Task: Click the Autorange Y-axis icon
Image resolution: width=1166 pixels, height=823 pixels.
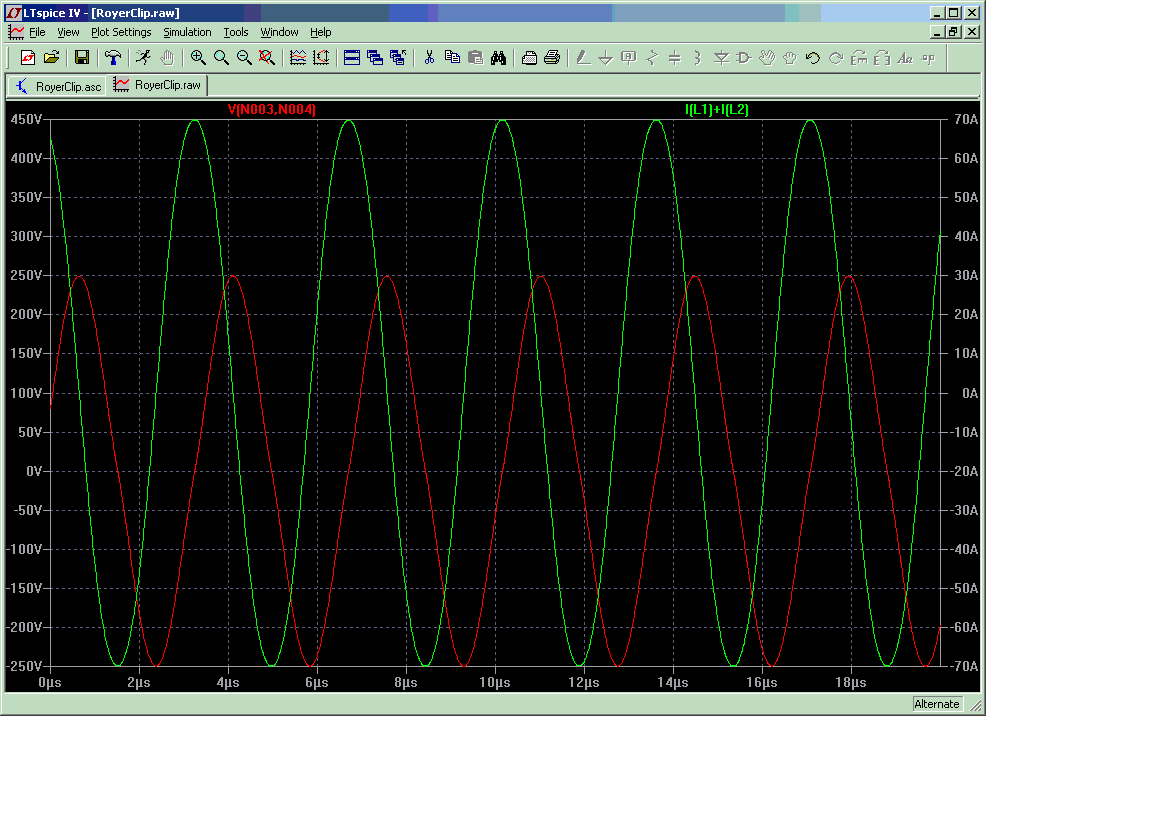Action: click(321, 58)
